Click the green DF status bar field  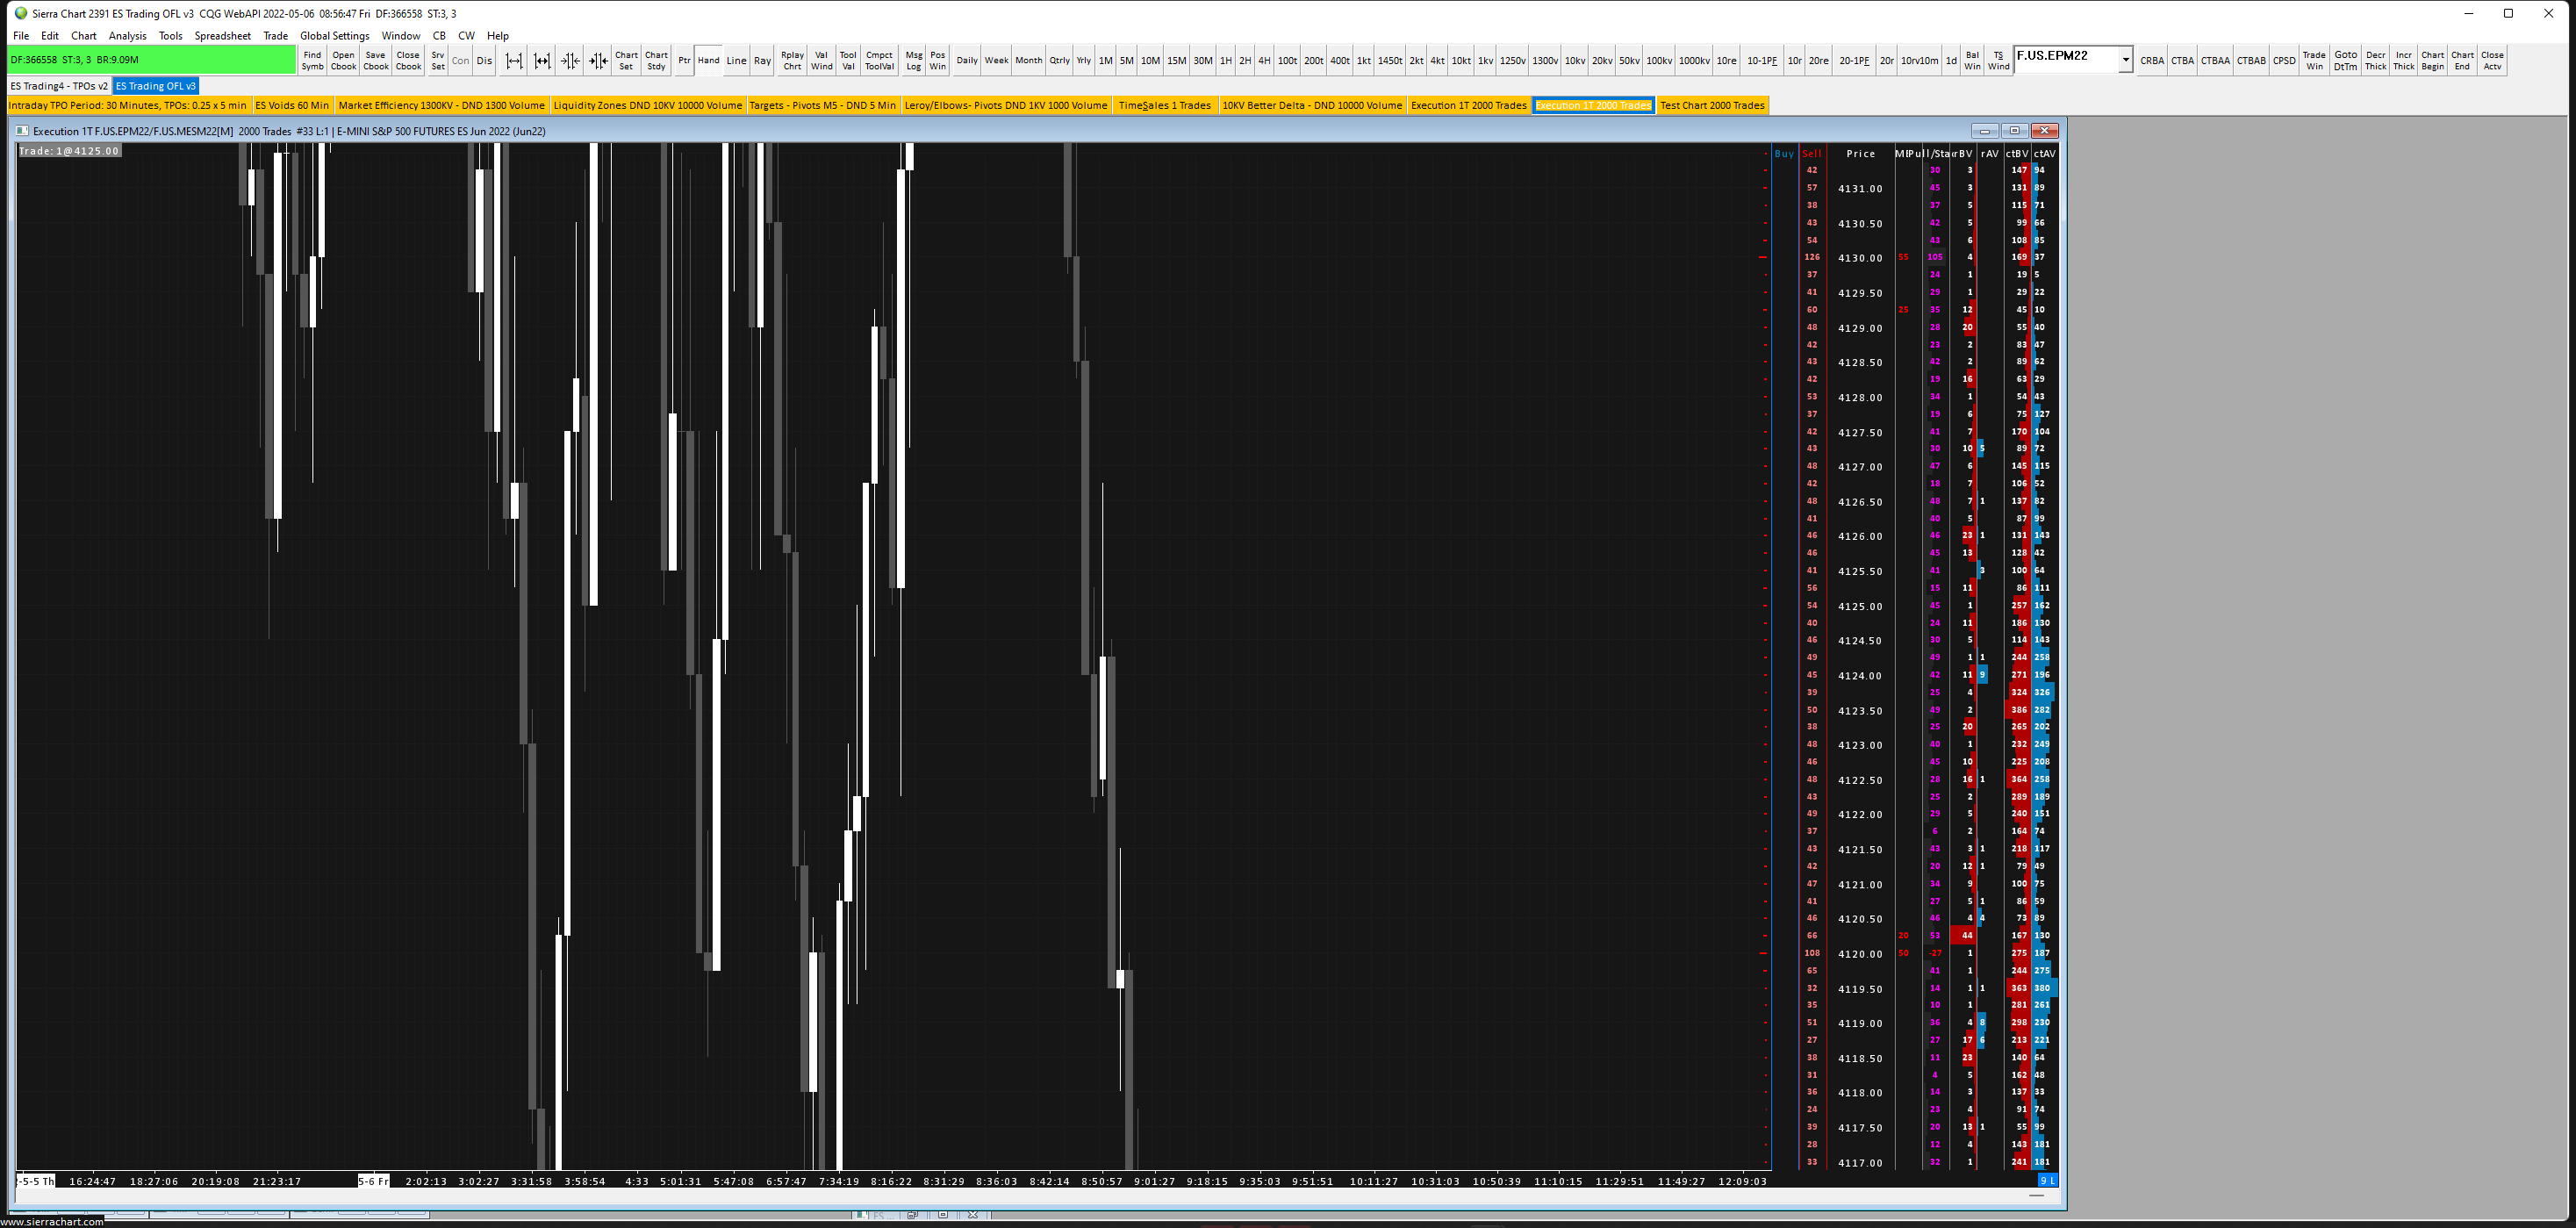click(152, 60)
